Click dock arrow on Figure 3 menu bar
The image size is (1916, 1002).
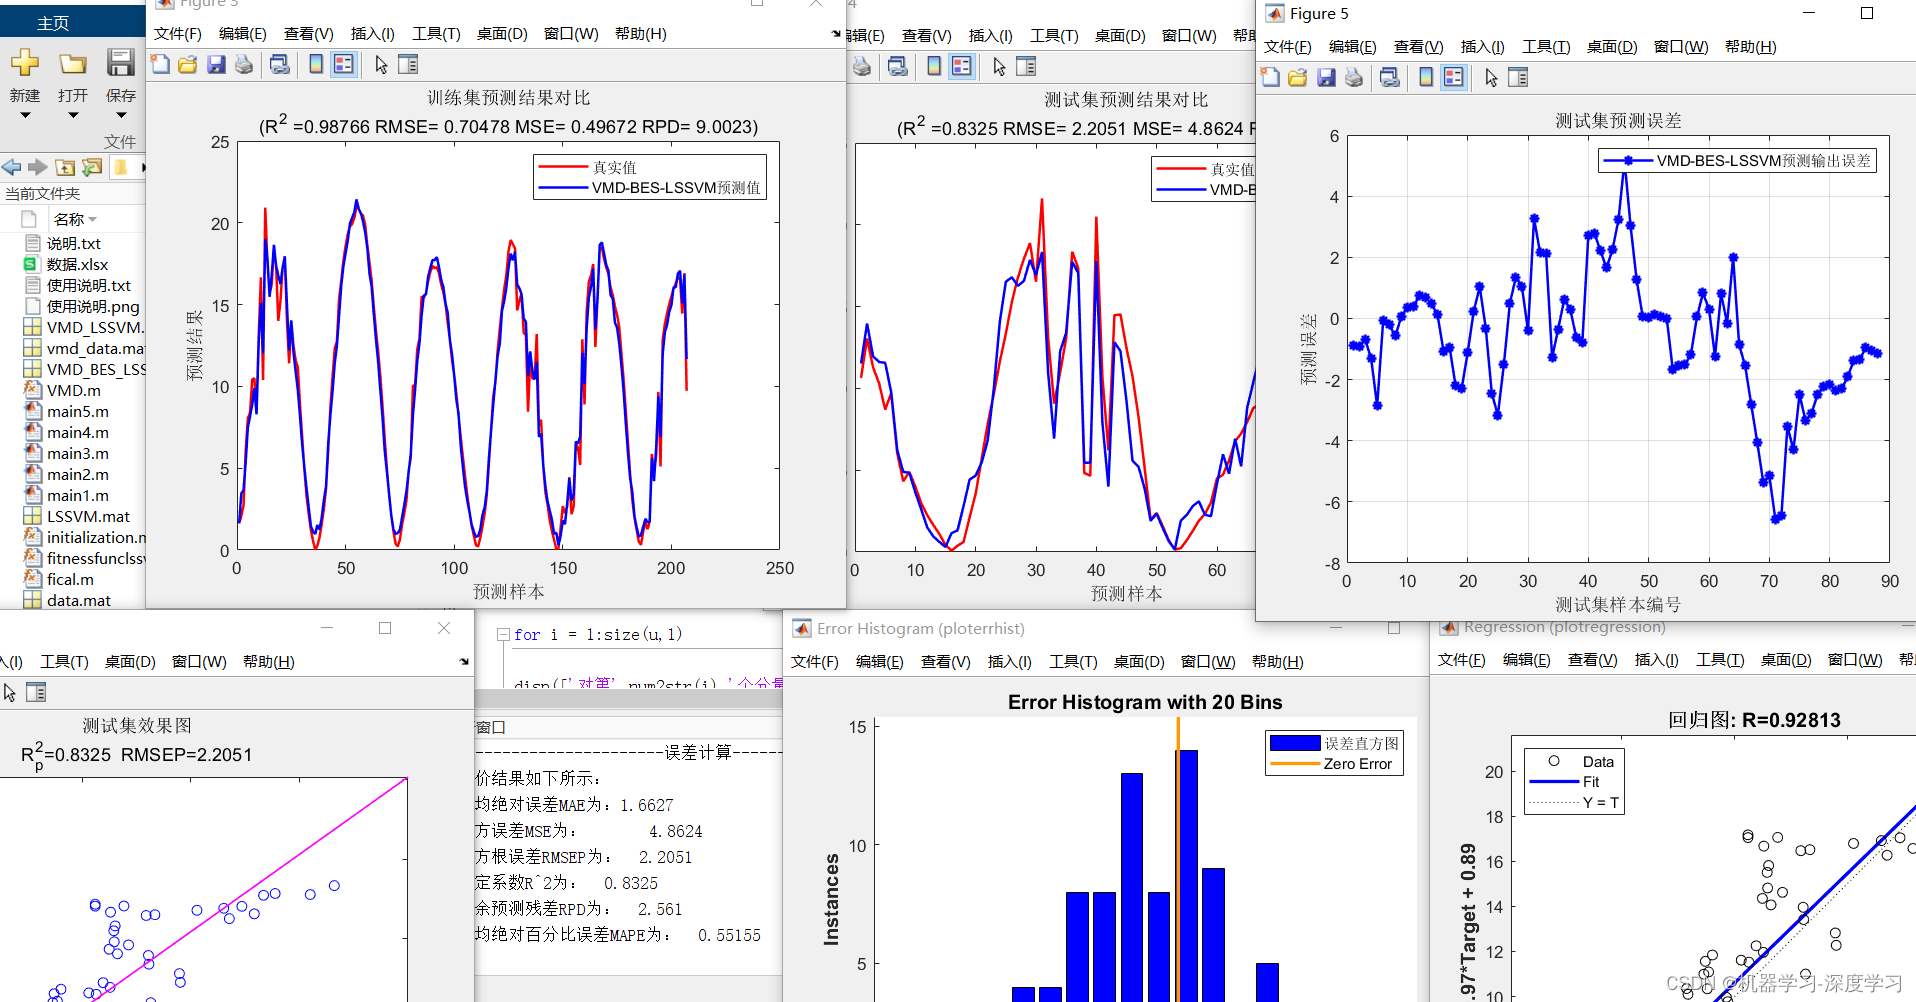[836, 34]
